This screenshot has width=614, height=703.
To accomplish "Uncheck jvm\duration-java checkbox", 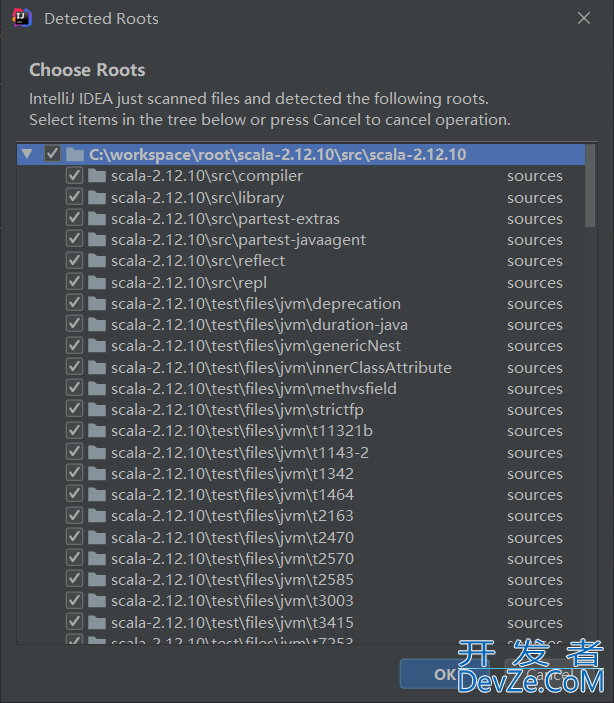I will click(74, 324).
